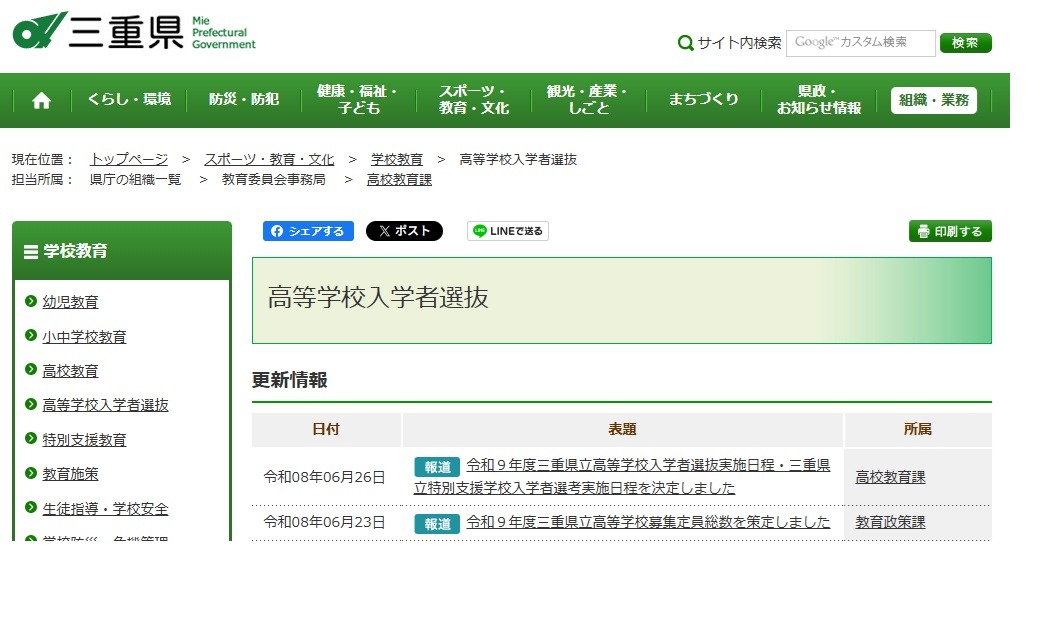This screenshot has width=1047, height=634.
Task: Open くらし・環境 menu
Action: pos(130,99)
